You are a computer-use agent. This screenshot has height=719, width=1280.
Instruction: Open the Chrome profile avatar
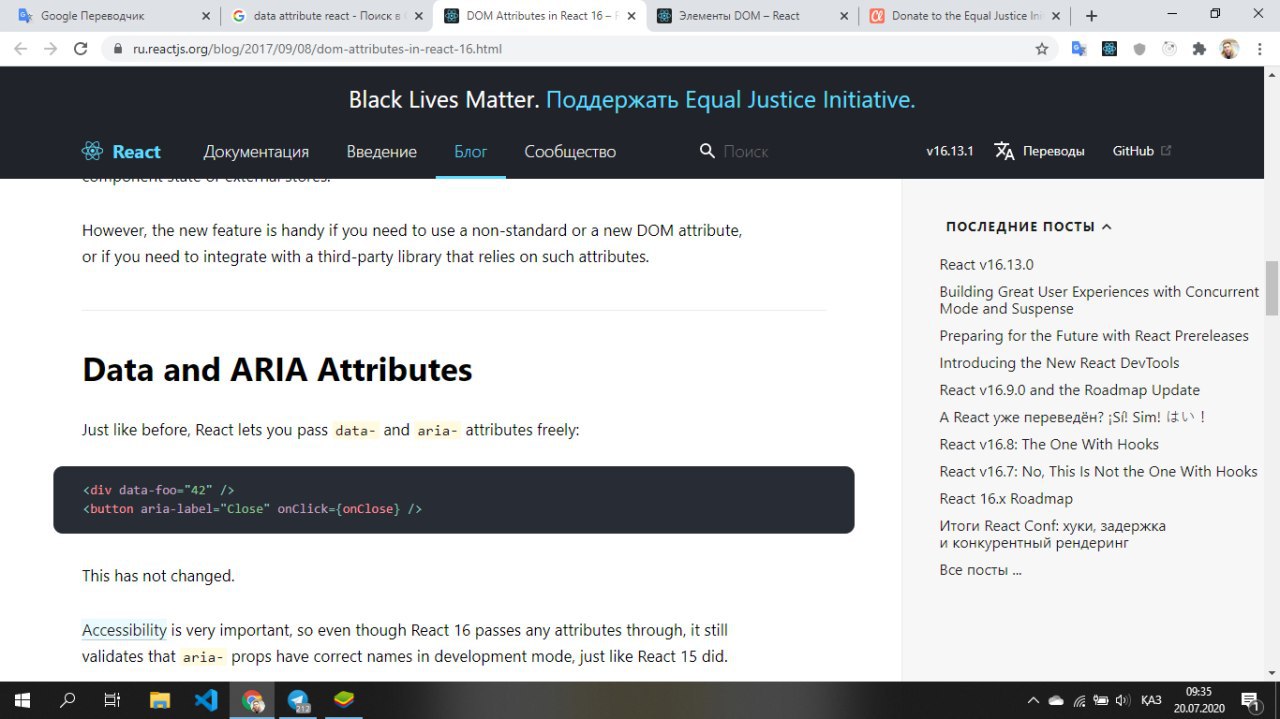pos(1229,48)
